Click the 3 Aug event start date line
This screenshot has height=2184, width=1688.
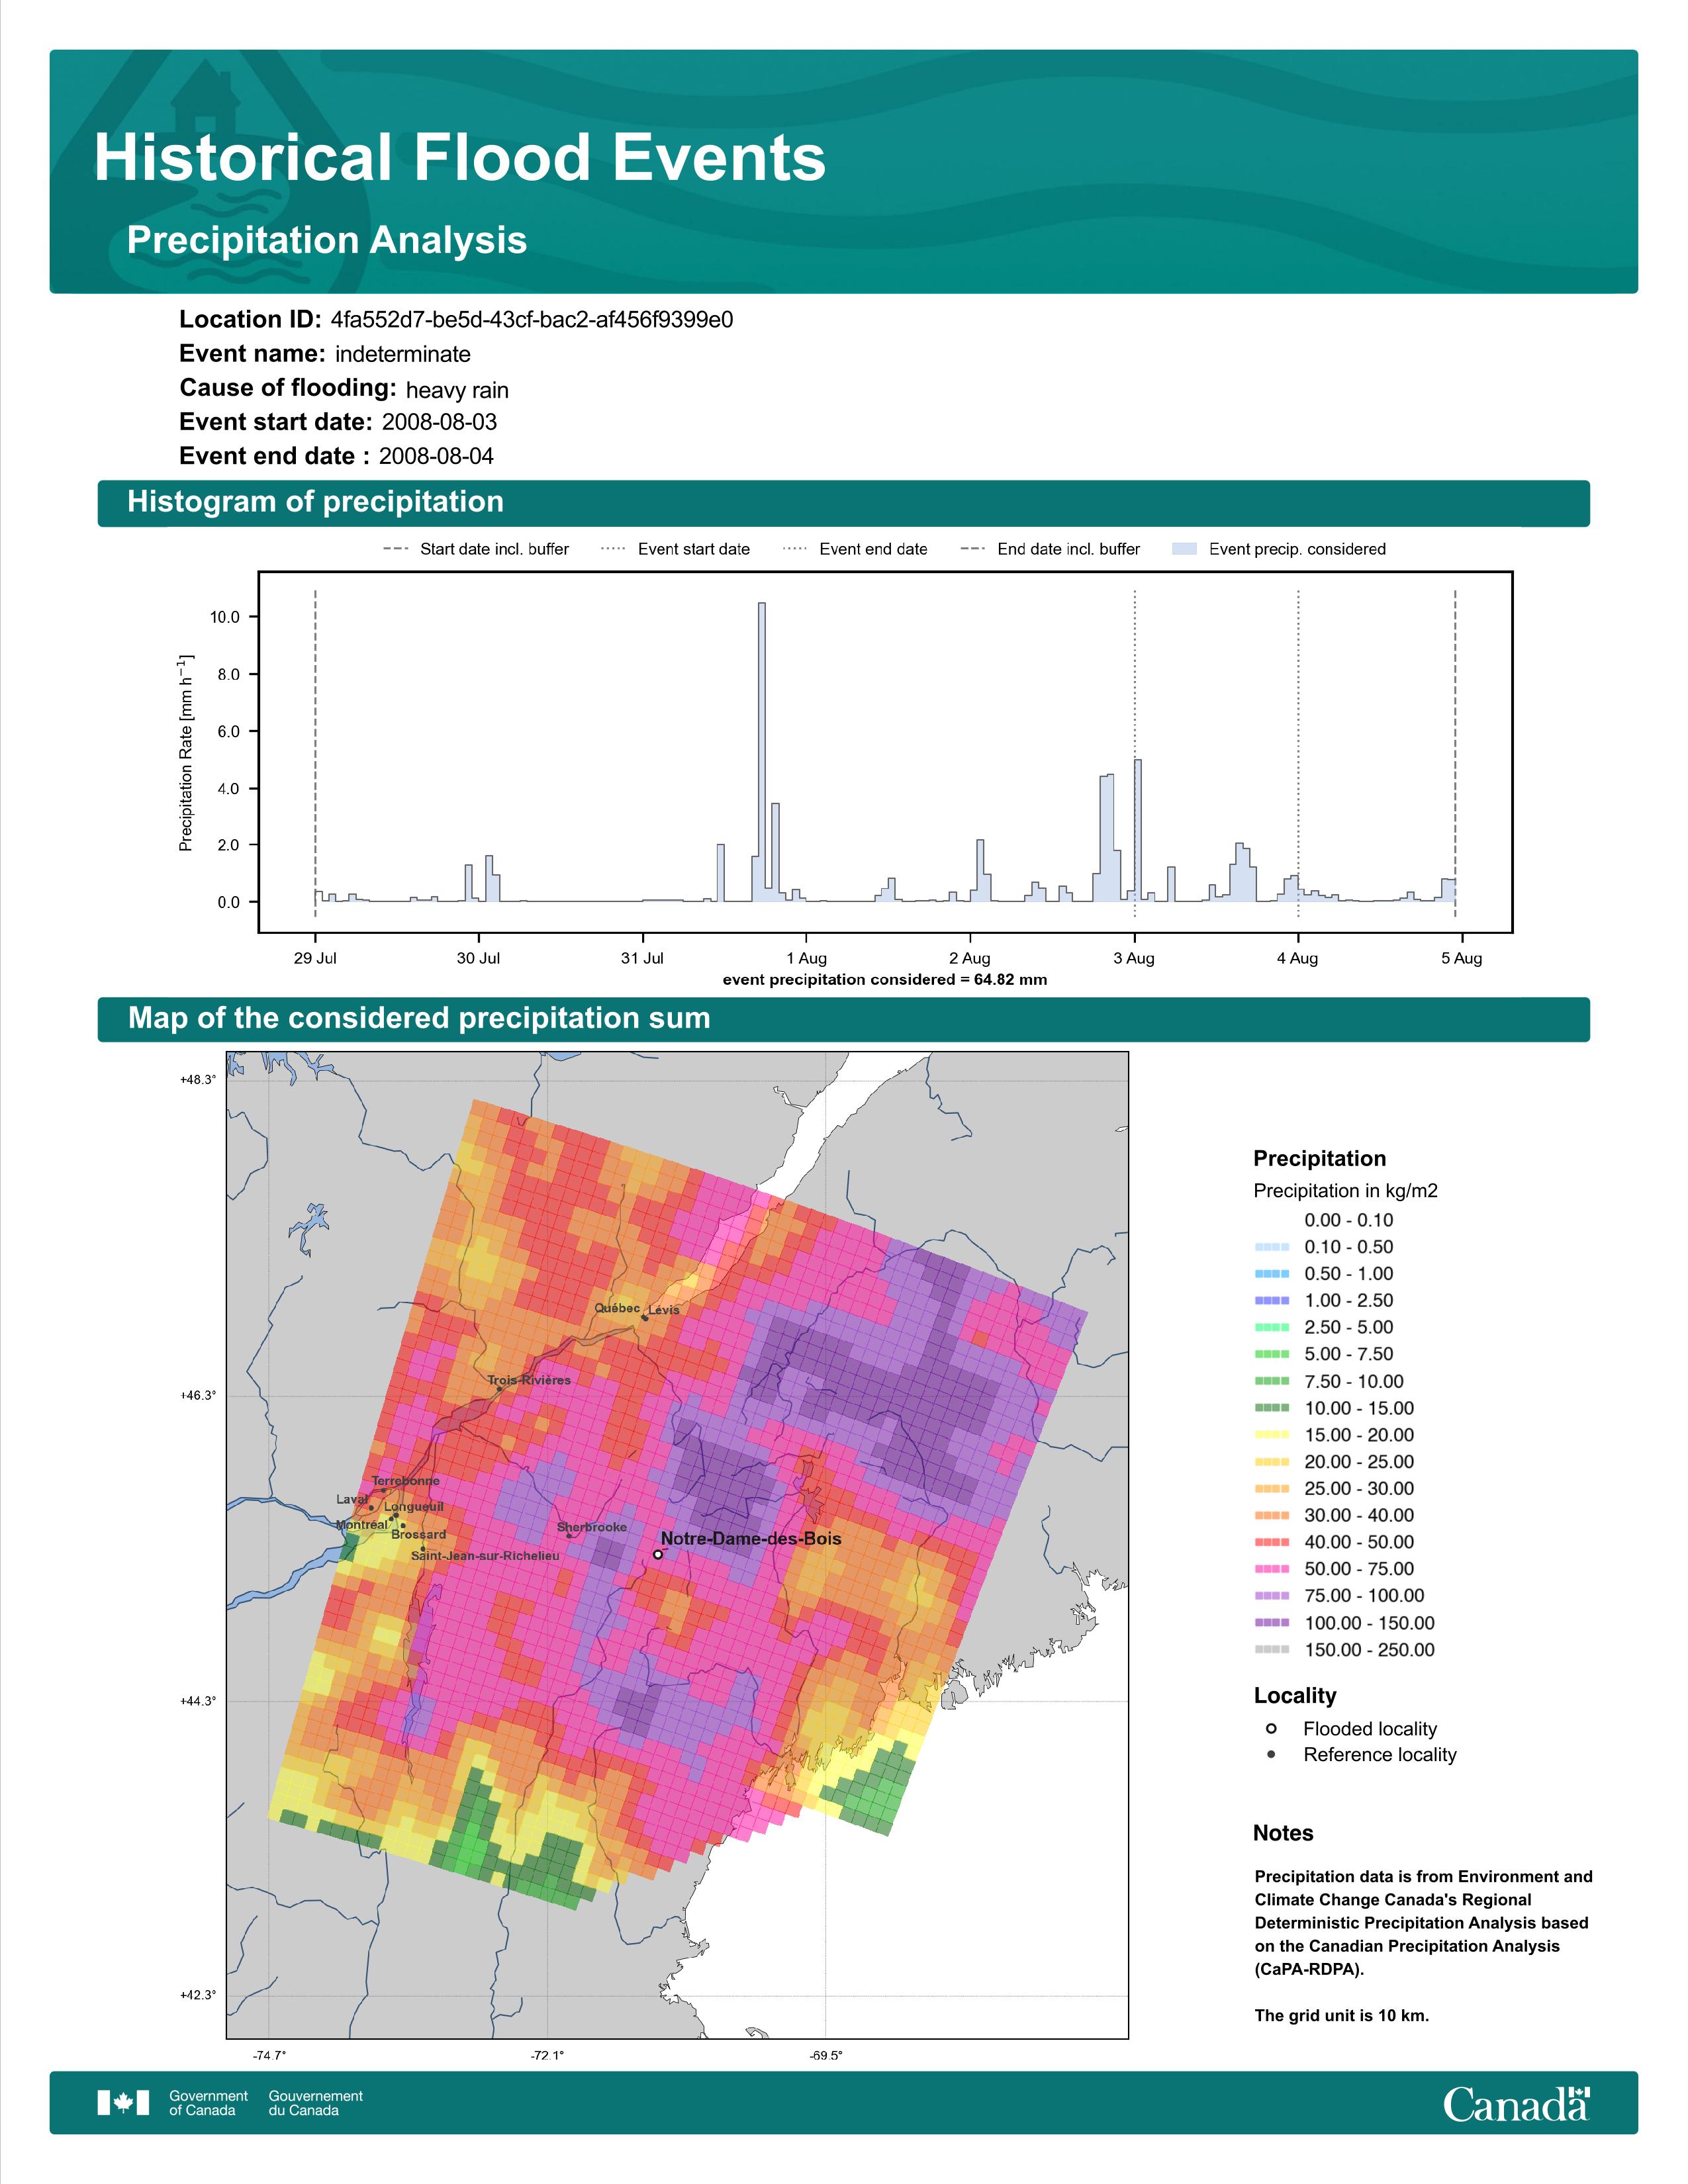point(1134,753)
